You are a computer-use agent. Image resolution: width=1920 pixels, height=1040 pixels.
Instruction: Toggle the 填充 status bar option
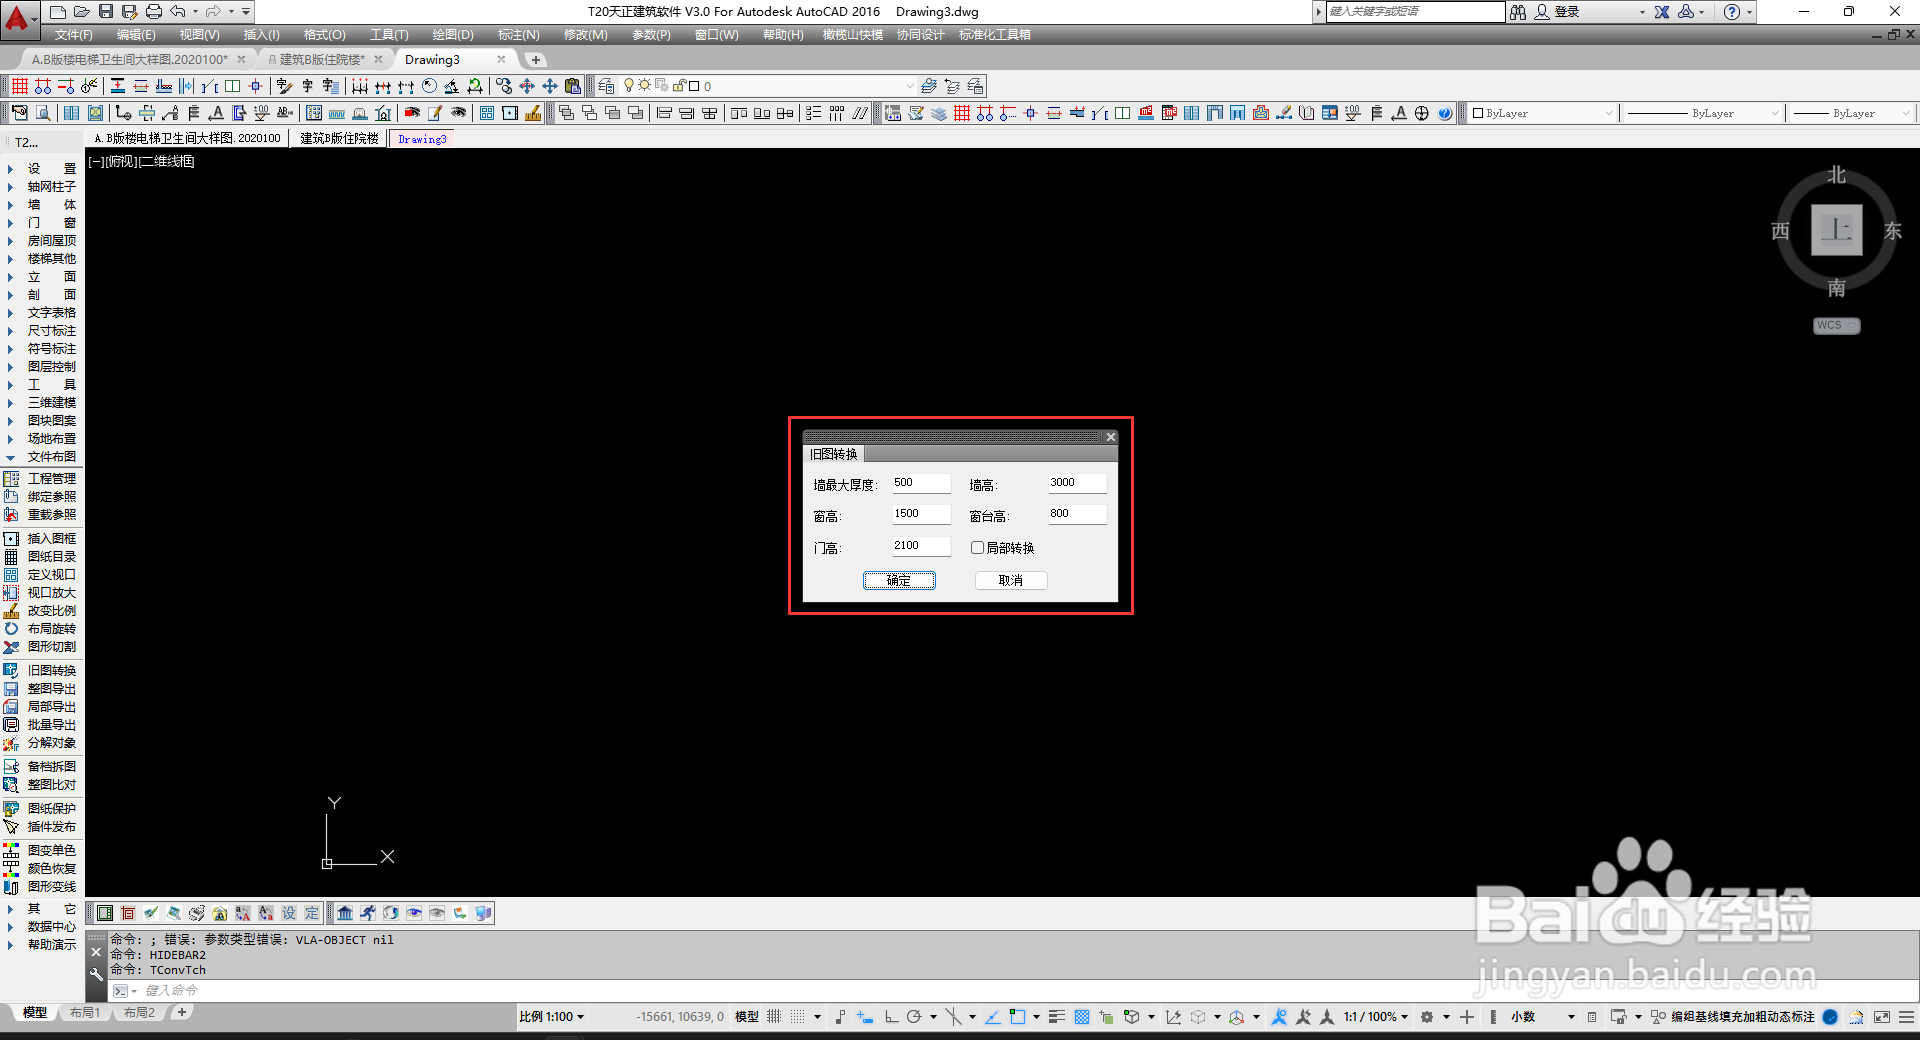click(1730, 1017)
